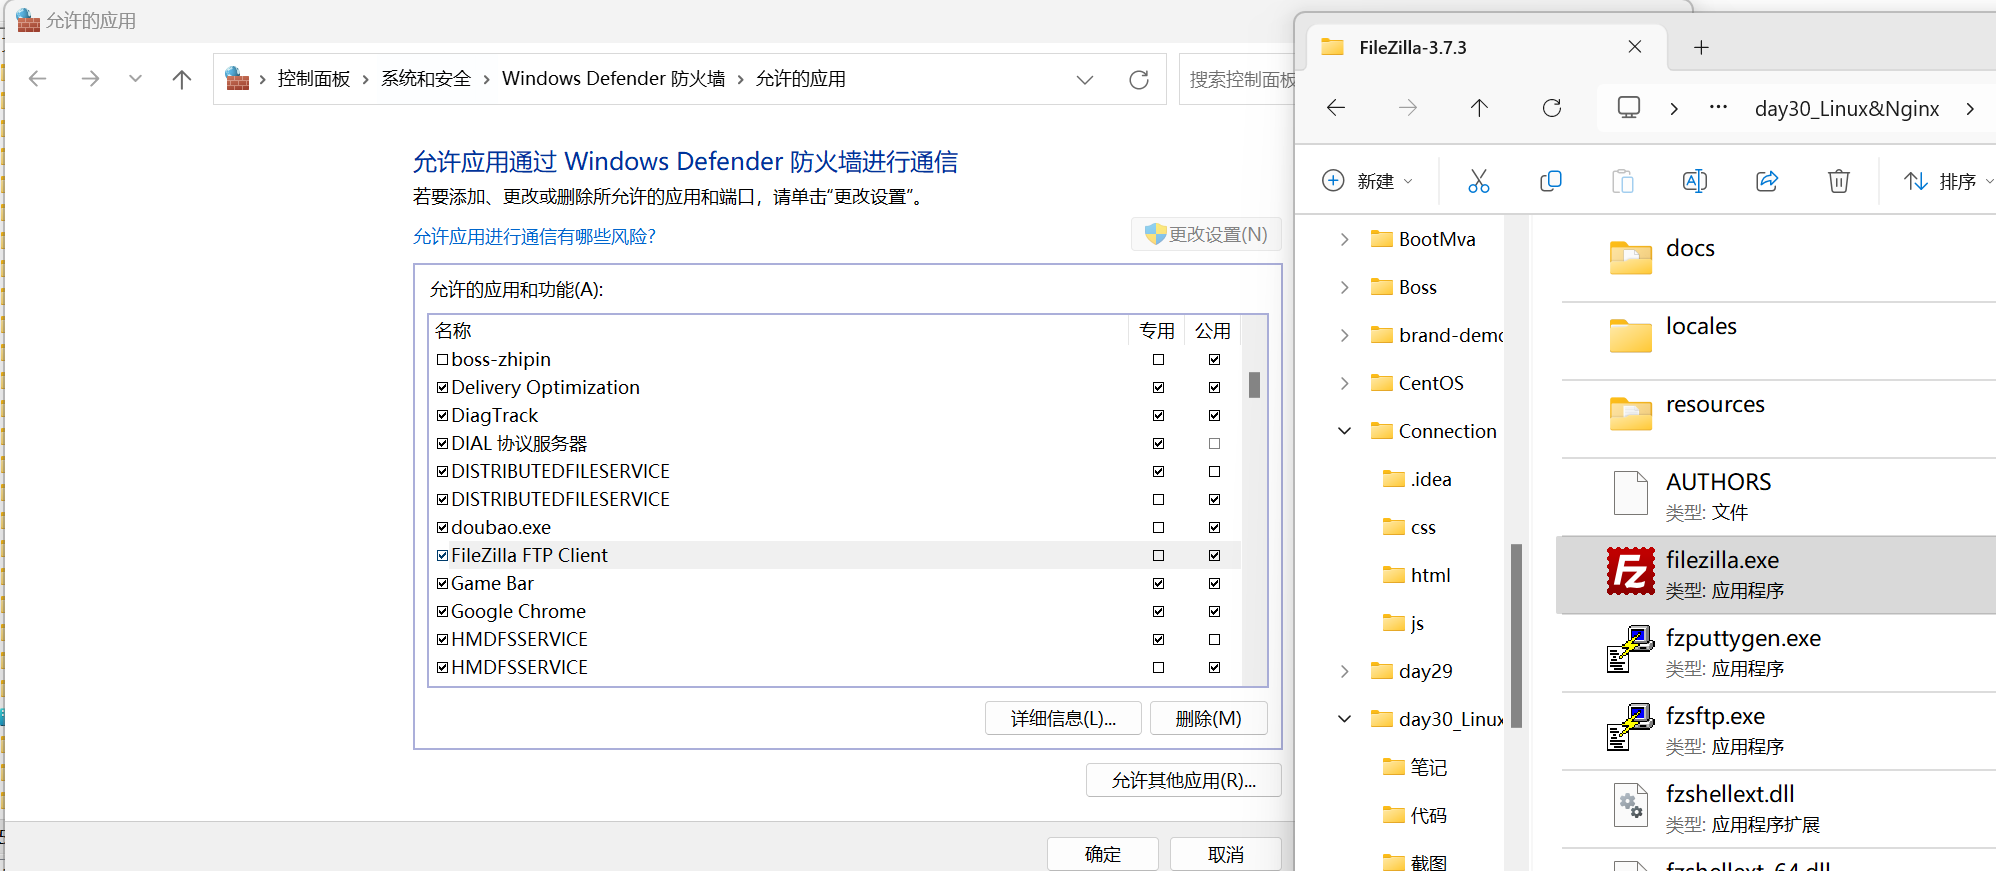Screen dimensions: 1996x871
Task: Open the 排序 sort dropdown
Action: pos(1948,181)
